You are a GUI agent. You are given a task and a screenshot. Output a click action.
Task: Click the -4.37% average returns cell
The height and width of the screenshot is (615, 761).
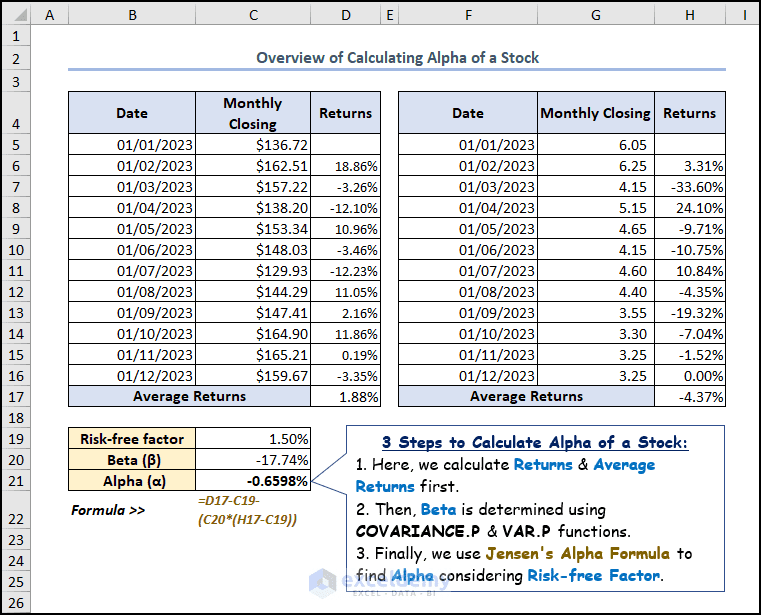coord(690,397)
